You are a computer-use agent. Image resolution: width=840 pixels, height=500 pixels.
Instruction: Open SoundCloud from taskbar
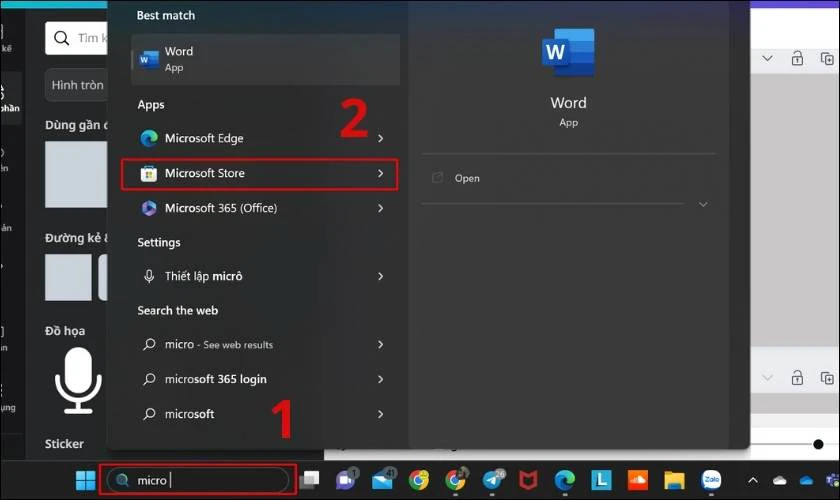click(638, 481)
